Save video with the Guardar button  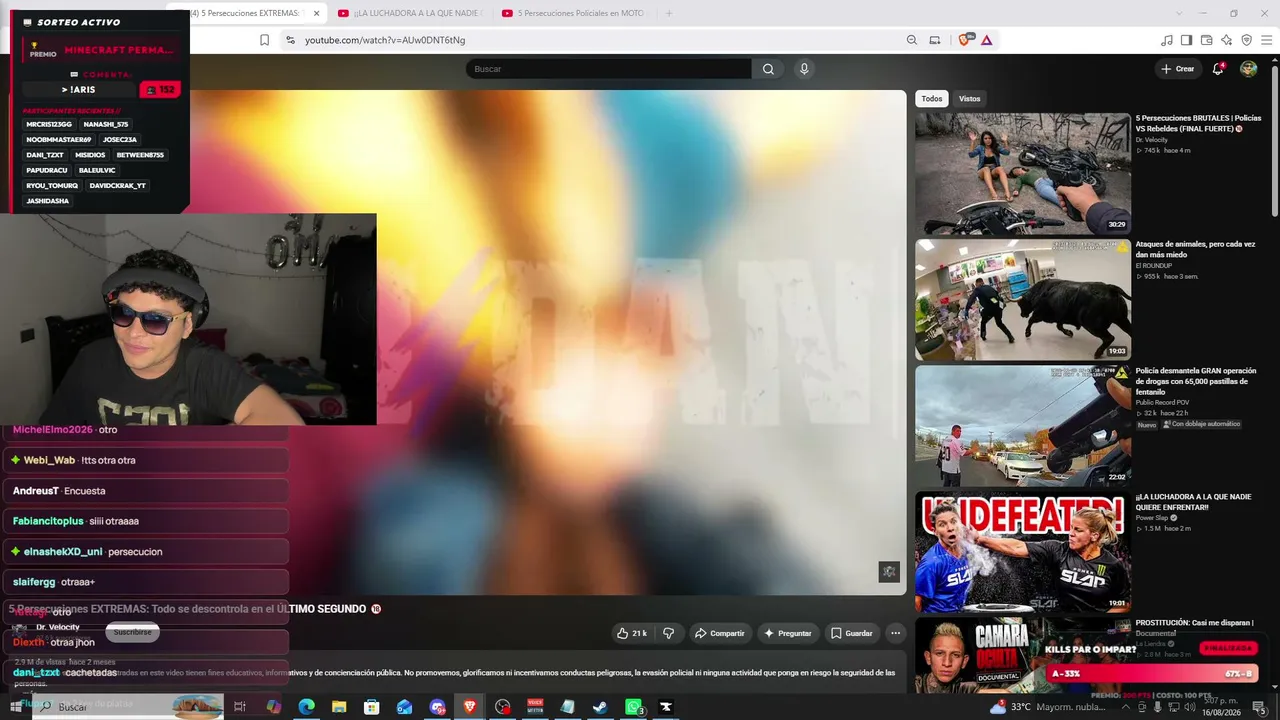point(851,633)
